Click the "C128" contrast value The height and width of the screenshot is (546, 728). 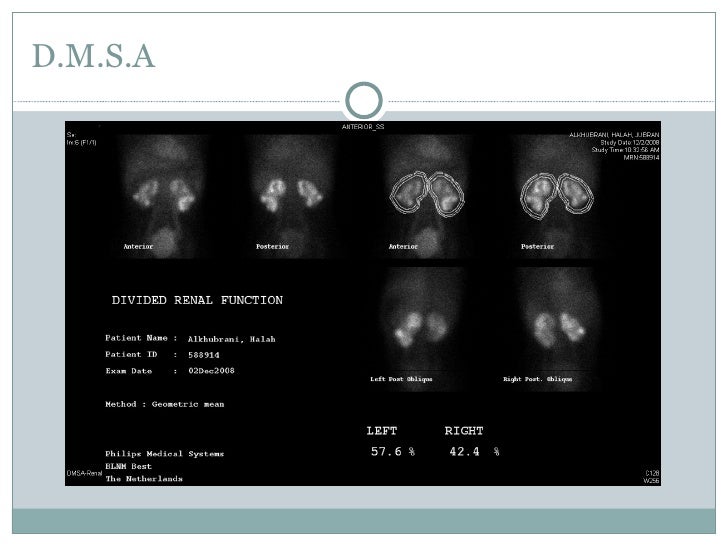(652, 473)
